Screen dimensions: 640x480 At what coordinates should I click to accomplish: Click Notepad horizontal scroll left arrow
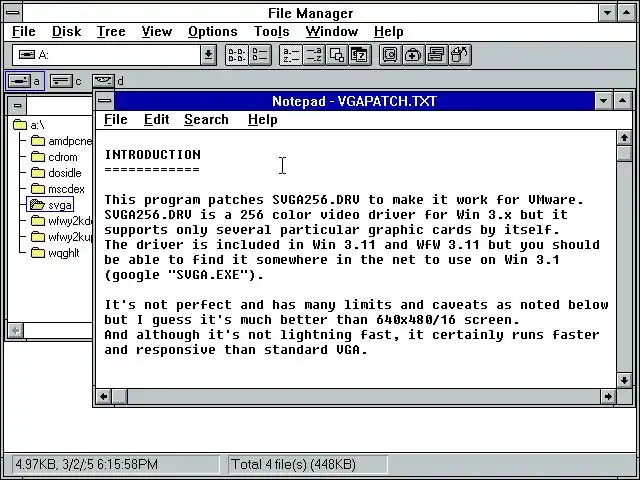(x=104, y=396)
